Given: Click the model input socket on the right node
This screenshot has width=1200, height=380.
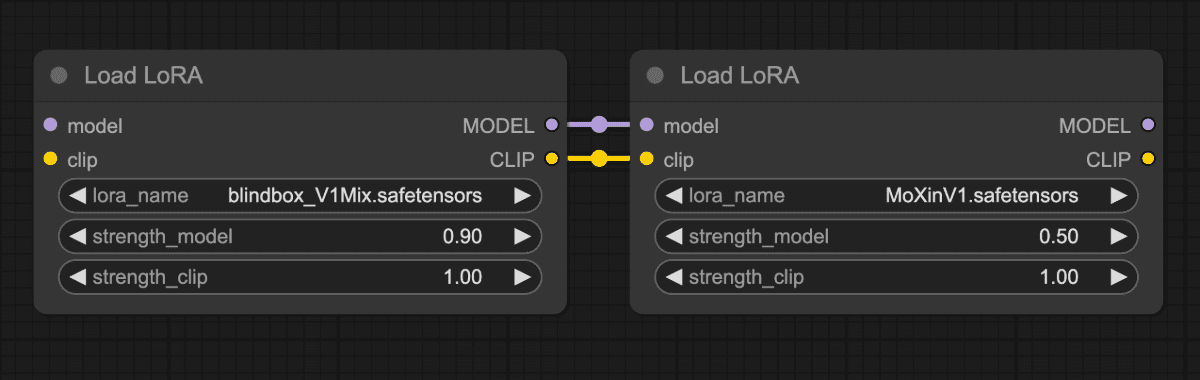Looking at the screenshot, I should [x=647, y=126].
